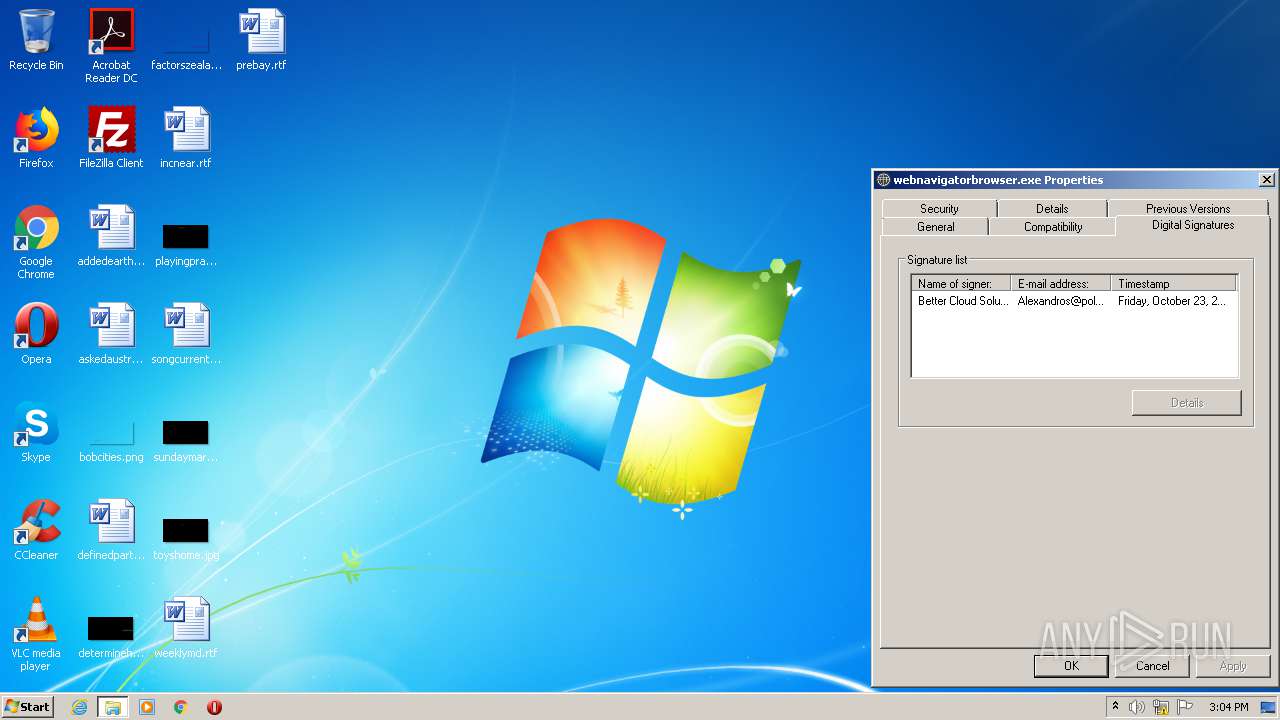
Task: Select the songcurrent document icon
Action: [x=186, y=334]
